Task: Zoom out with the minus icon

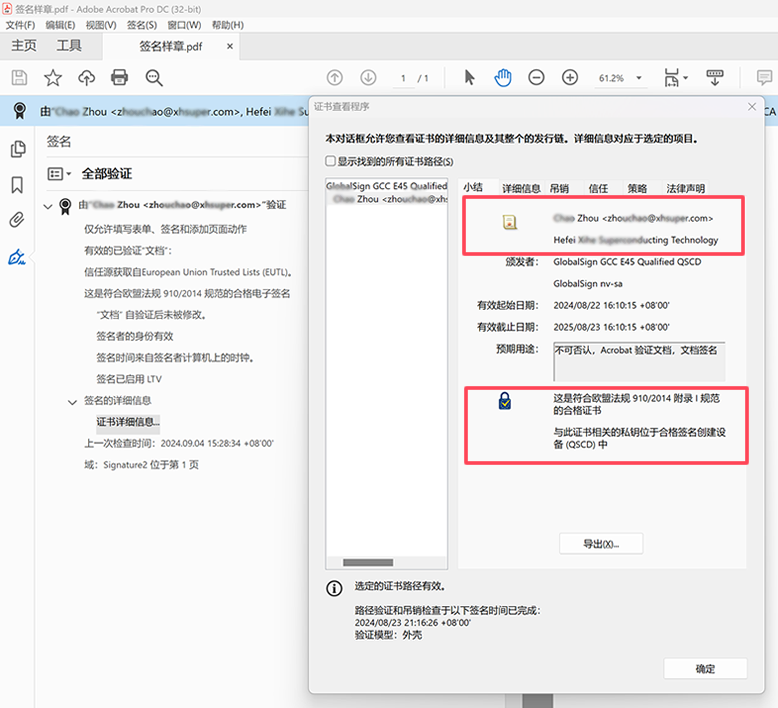Action: [x=536, y=77]
